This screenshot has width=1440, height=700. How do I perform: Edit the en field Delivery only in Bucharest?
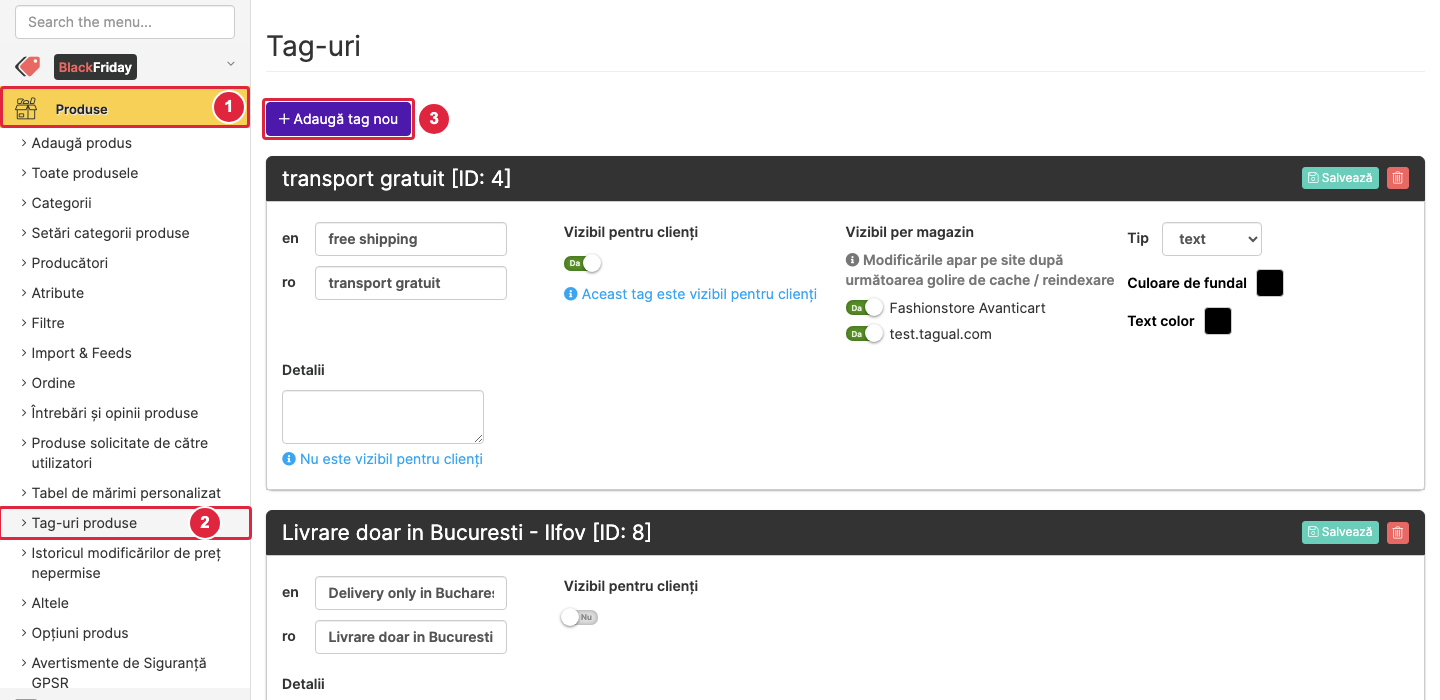(x=411, y=593)
